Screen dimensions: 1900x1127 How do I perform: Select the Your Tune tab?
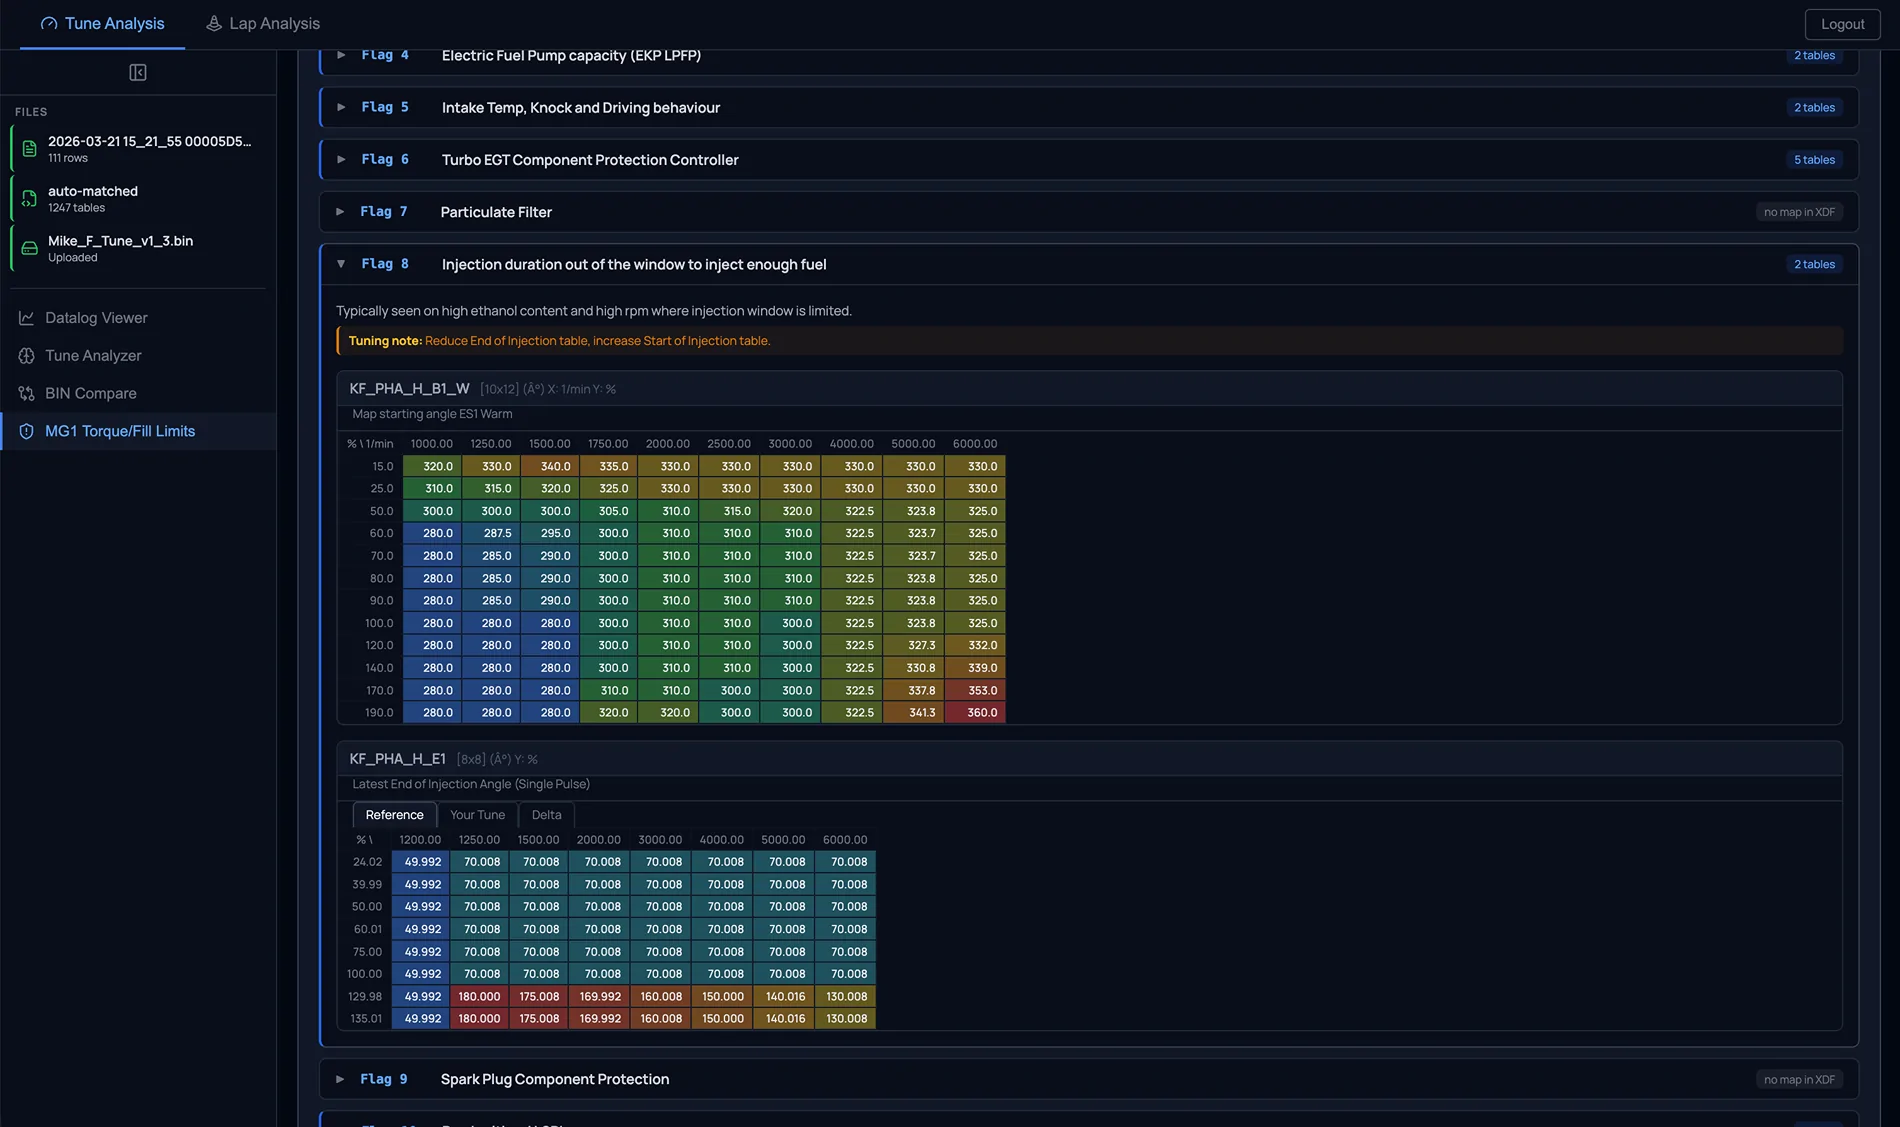[477, 815]
